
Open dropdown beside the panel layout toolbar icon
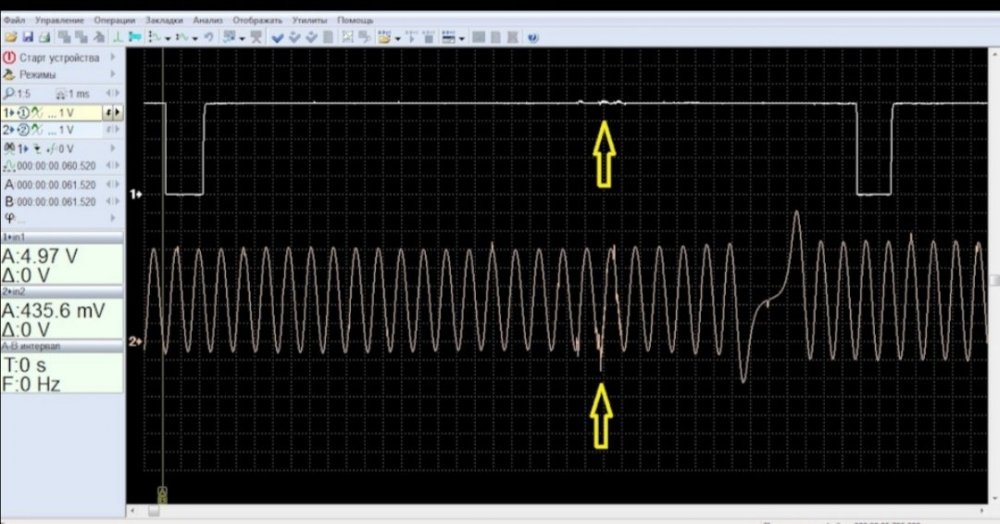461,39
